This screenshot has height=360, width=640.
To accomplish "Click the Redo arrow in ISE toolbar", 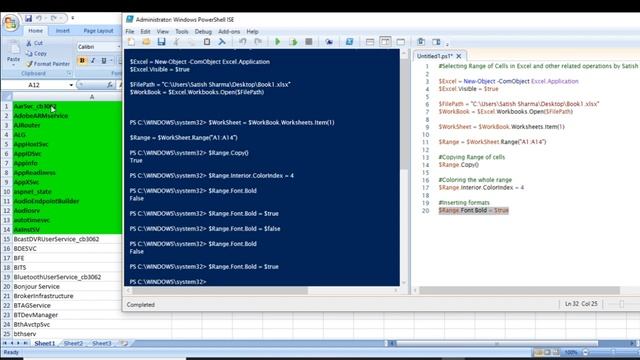I will (258, 42).
